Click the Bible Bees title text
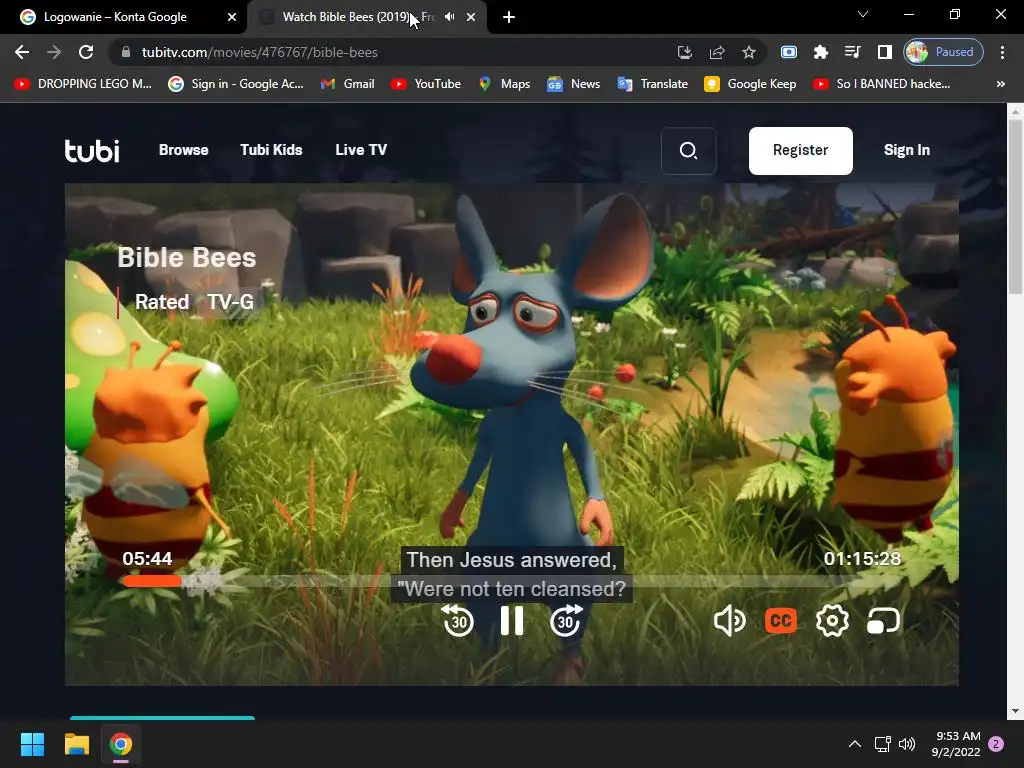Screen dimensions: 1024x768 click(187, 257)
